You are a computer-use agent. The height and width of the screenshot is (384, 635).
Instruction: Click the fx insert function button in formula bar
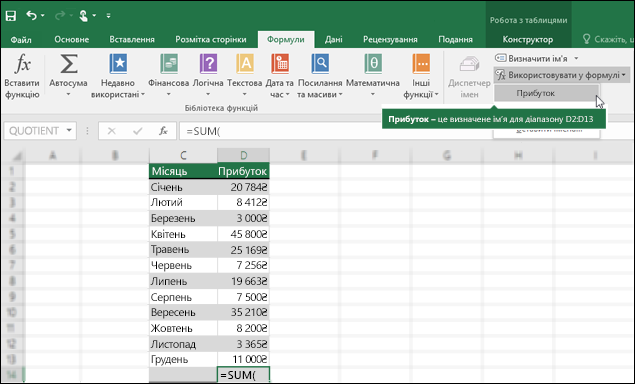click(163, 131)
